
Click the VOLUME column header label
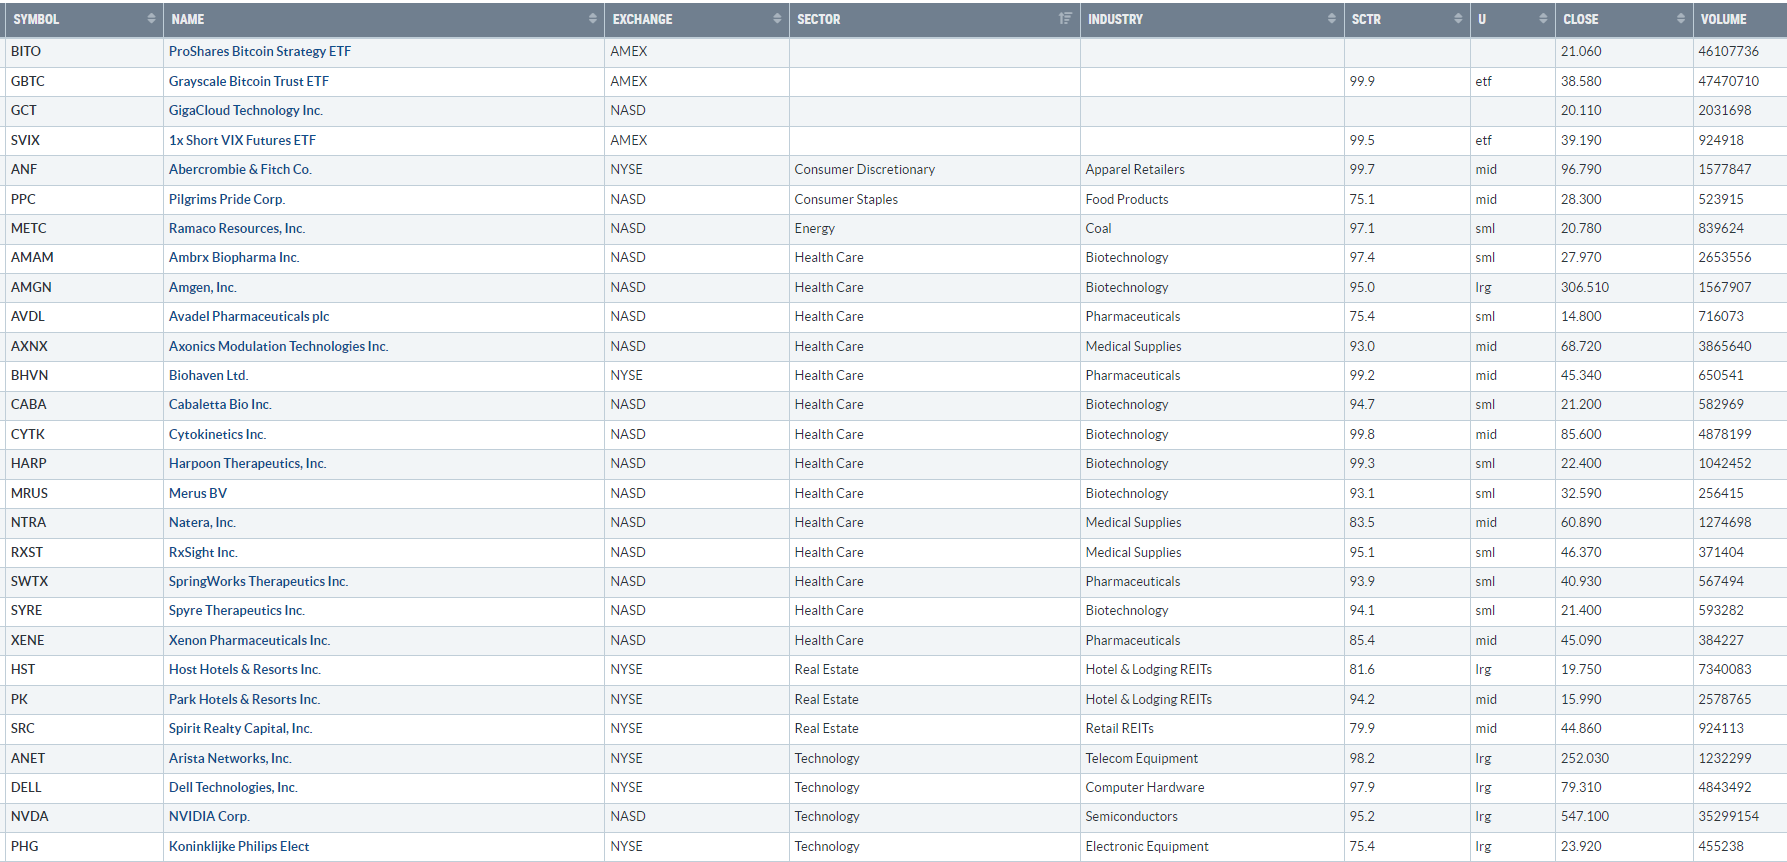pos(1724,19)
